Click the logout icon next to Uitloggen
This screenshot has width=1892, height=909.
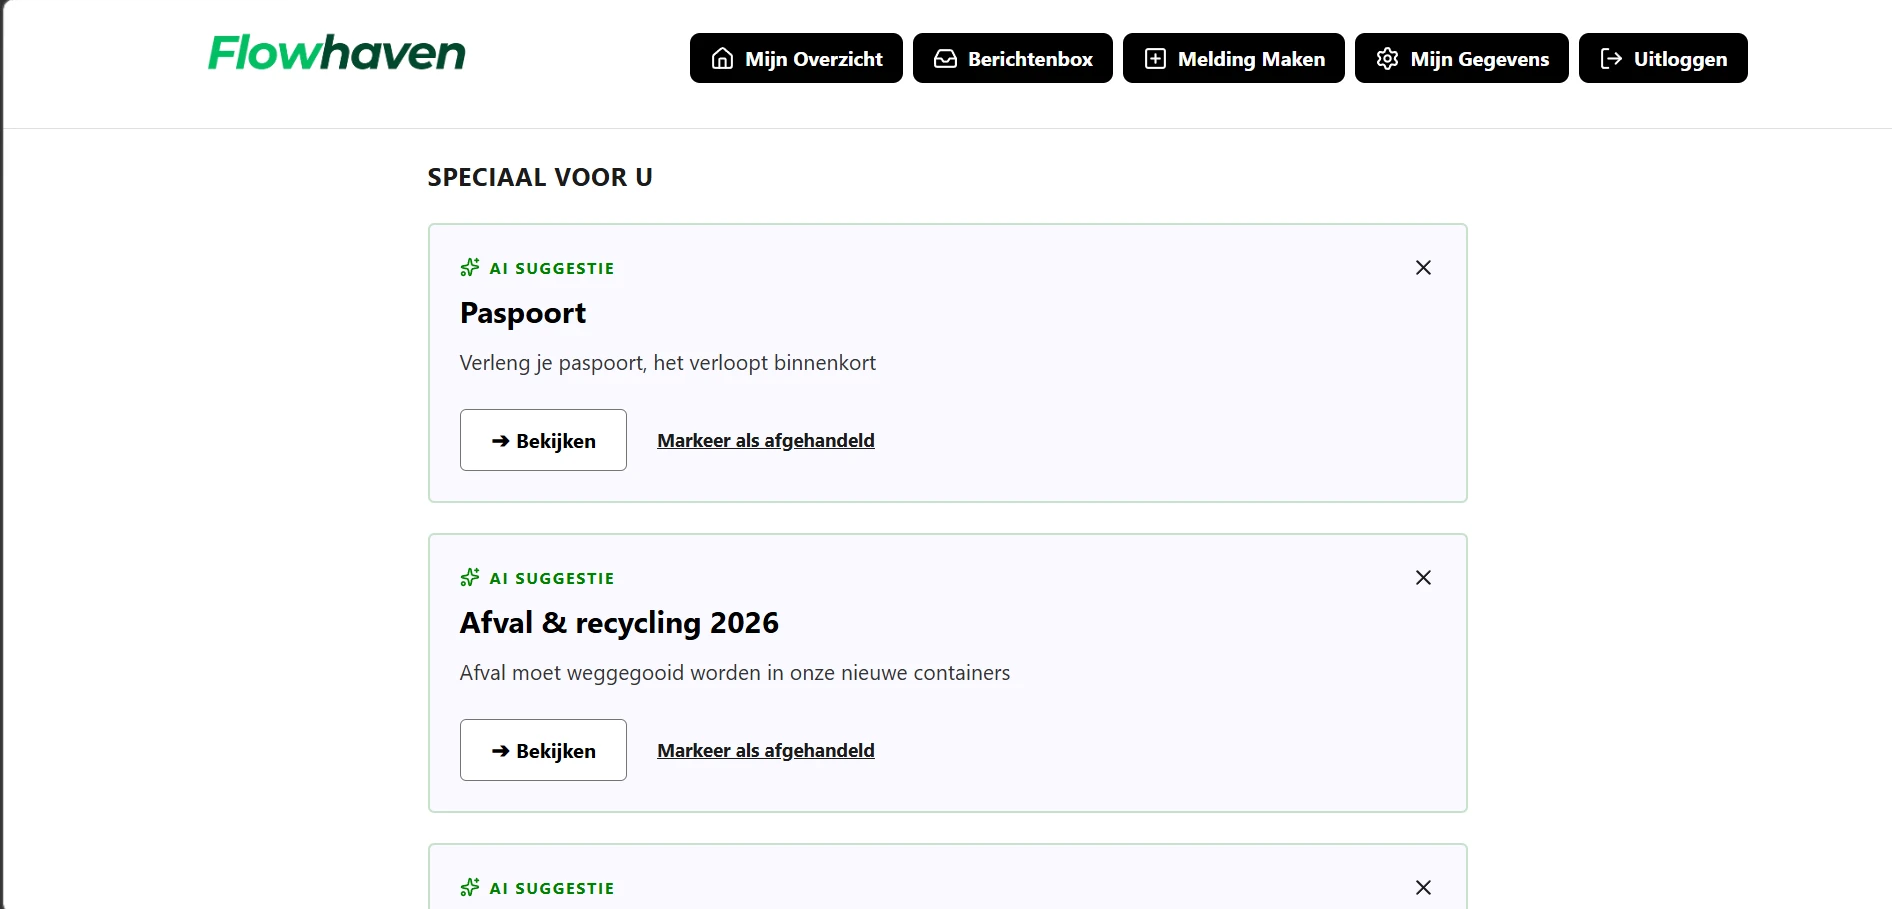(x=1611, y=58)
